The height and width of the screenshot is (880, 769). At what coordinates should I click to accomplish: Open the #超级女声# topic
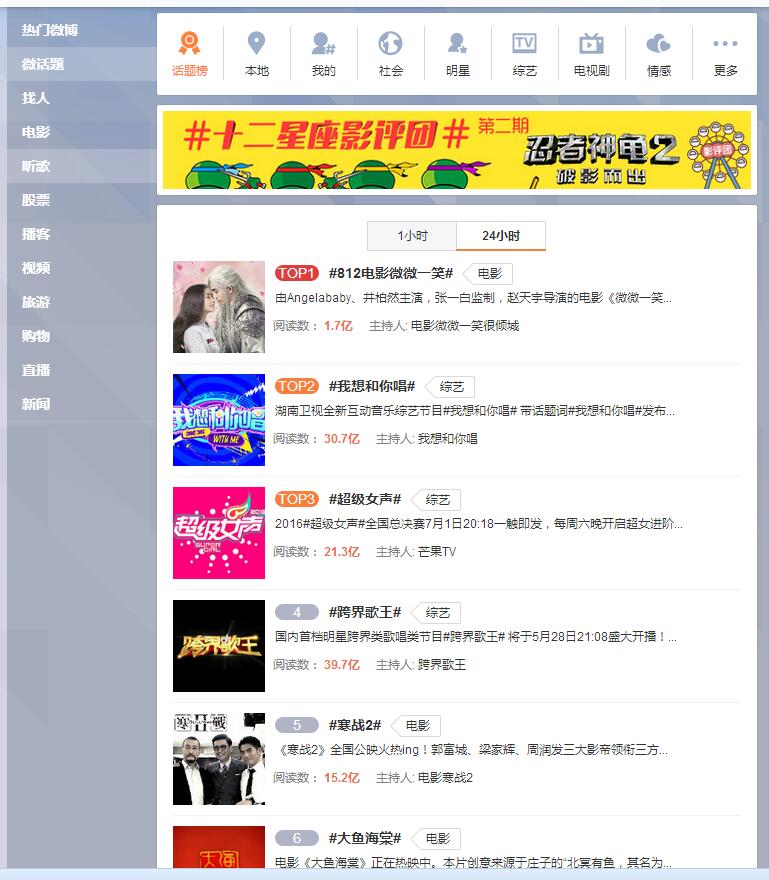point(365,499)
